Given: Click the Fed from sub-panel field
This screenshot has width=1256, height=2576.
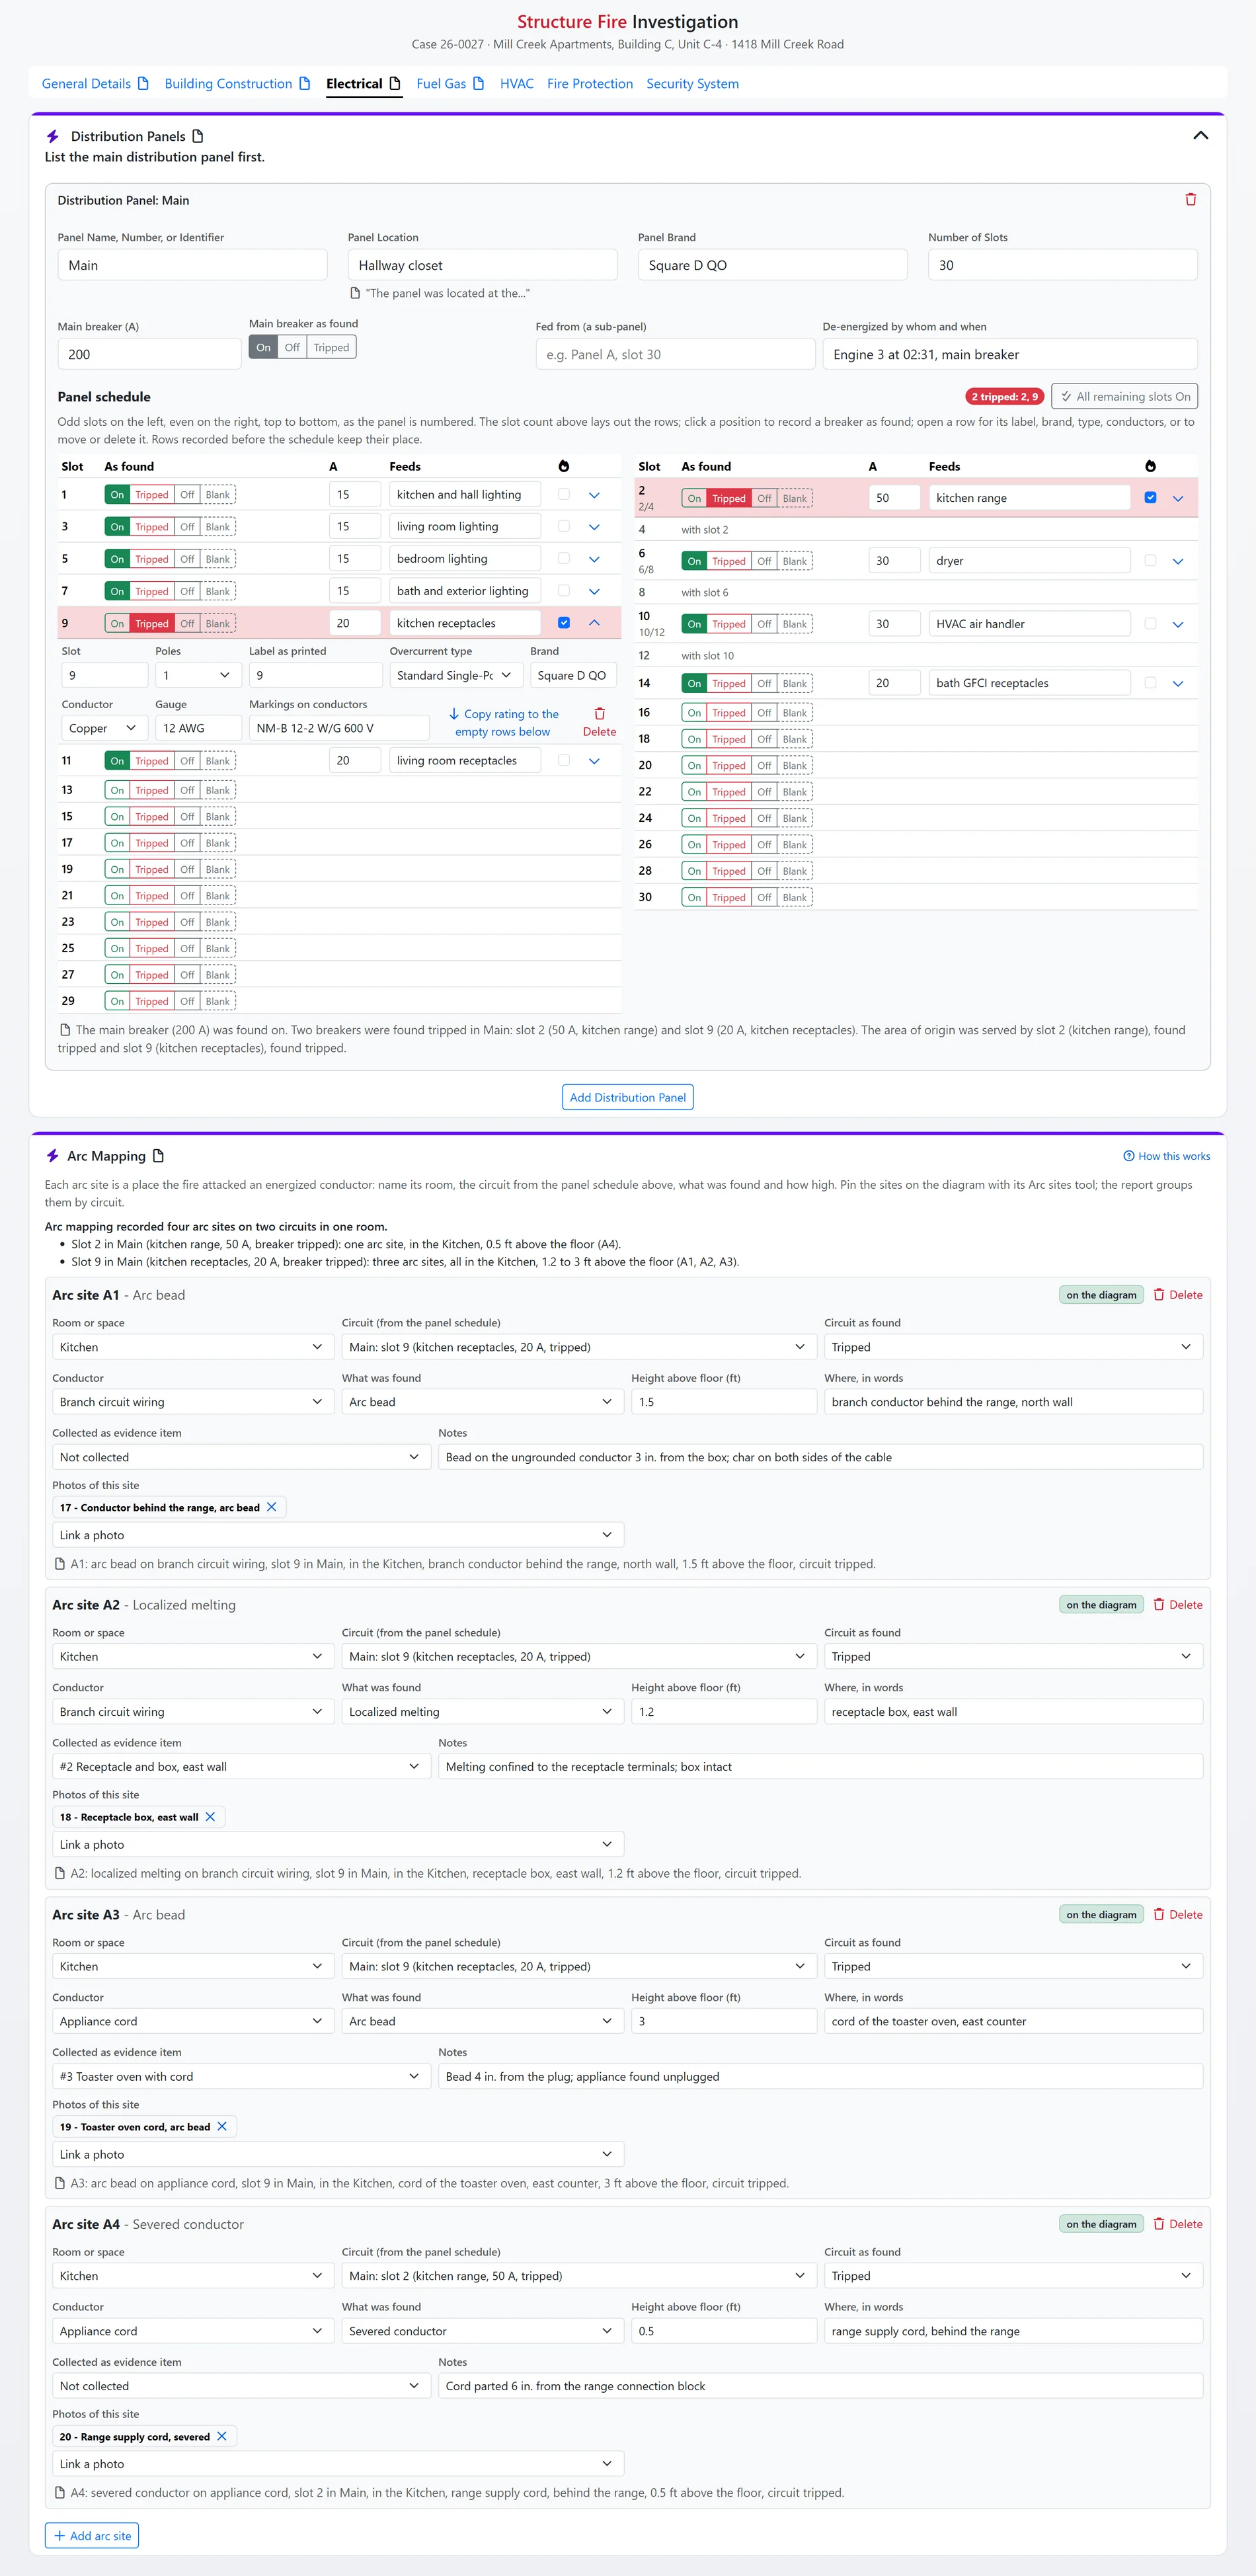Looking at the screenshot, I should 675,354.
